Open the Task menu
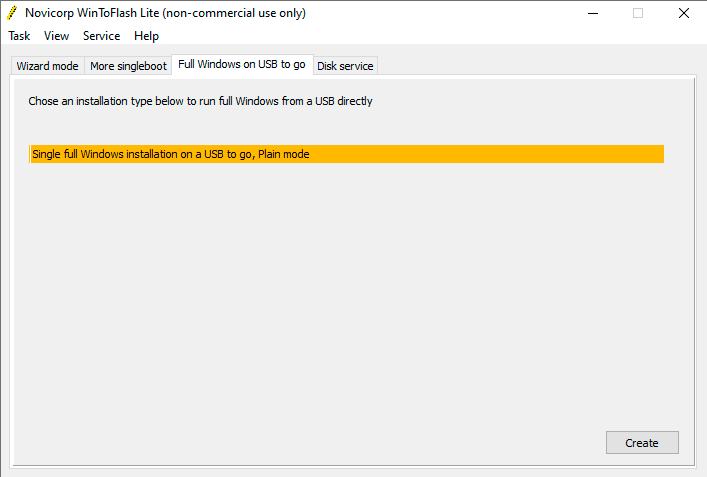707x477 pixels. click(x=19, y=36)
